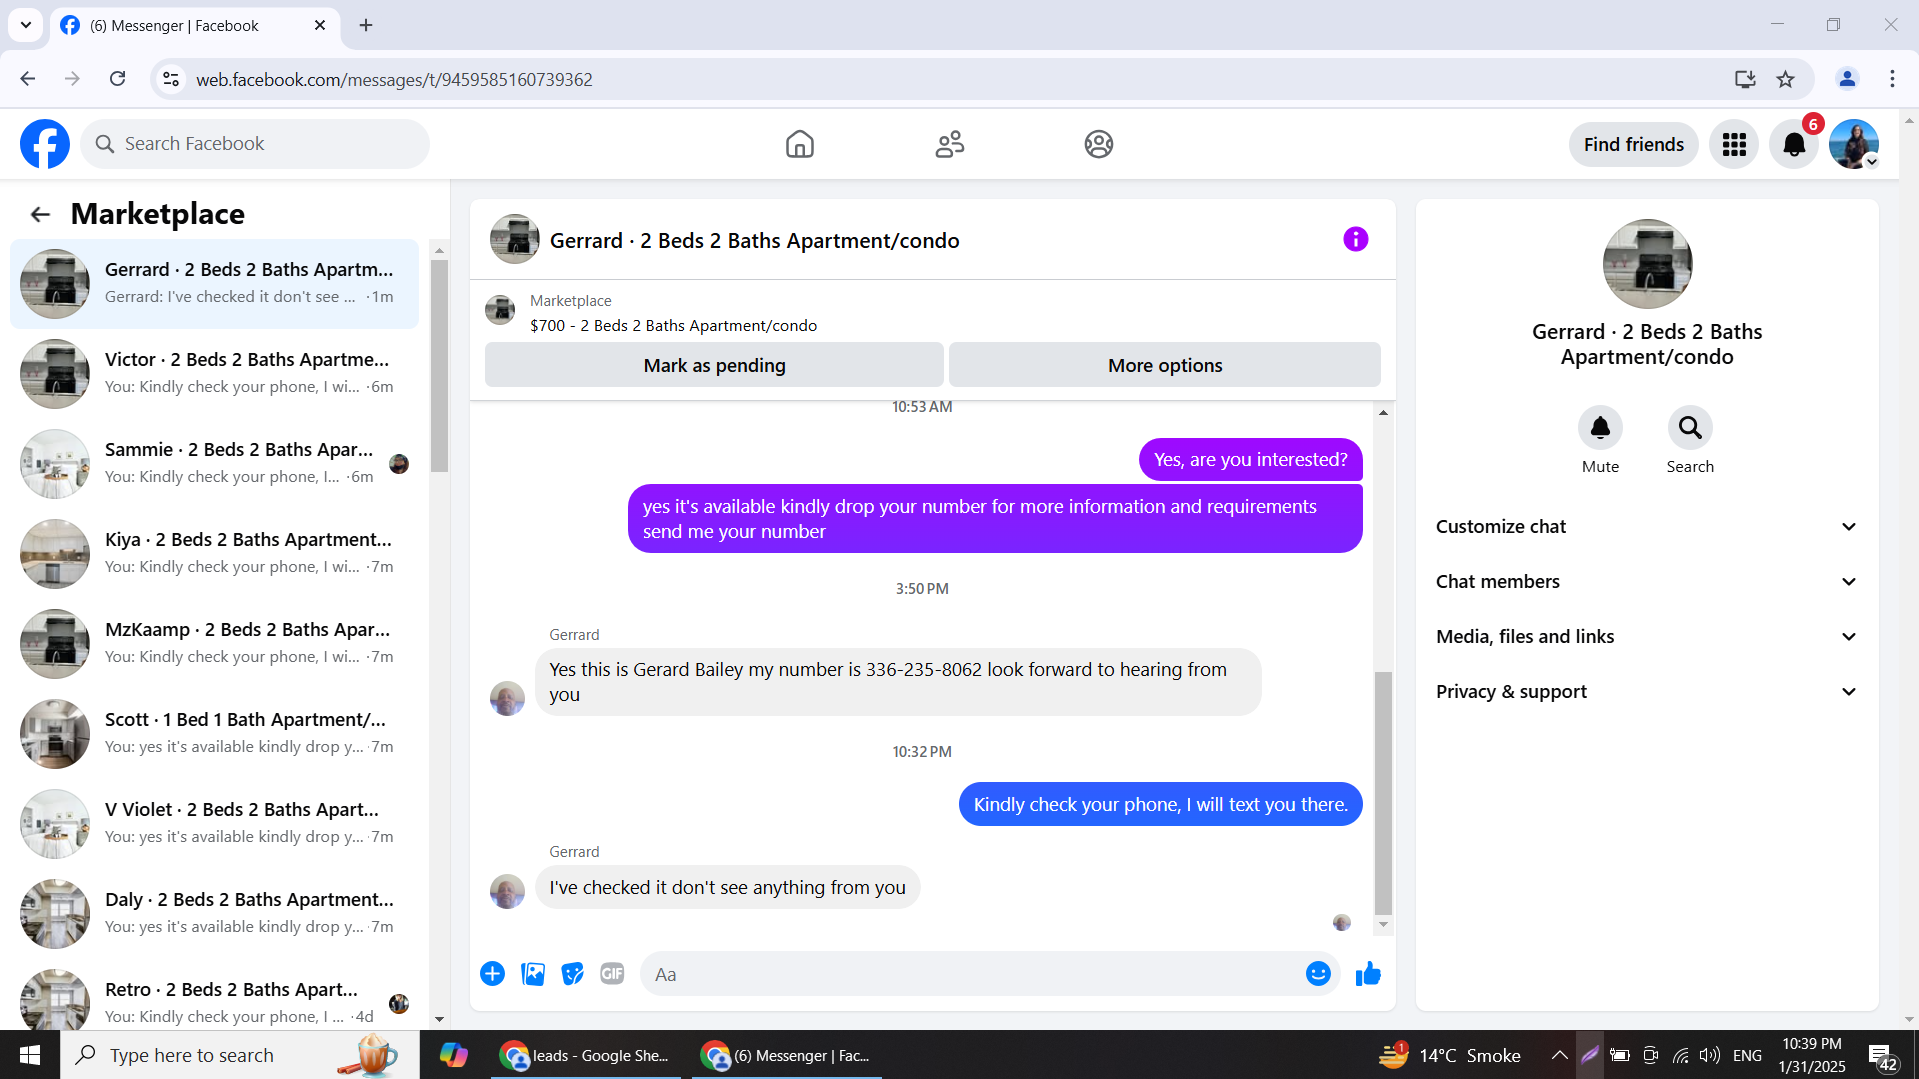Image resolution: width=1919 pixels, height=1079 pixels.
Task: Show hidden system tray icons
Action: pyautogui.click(x=1559, y=1055)
